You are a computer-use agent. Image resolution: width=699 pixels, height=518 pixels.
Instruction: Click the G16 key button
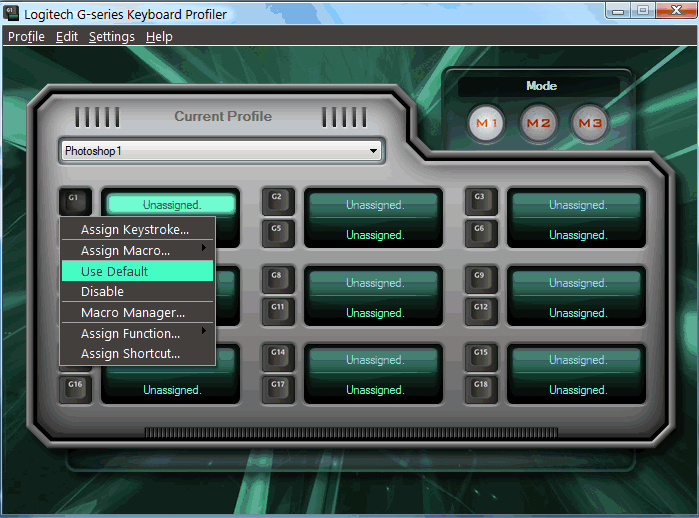75,389
